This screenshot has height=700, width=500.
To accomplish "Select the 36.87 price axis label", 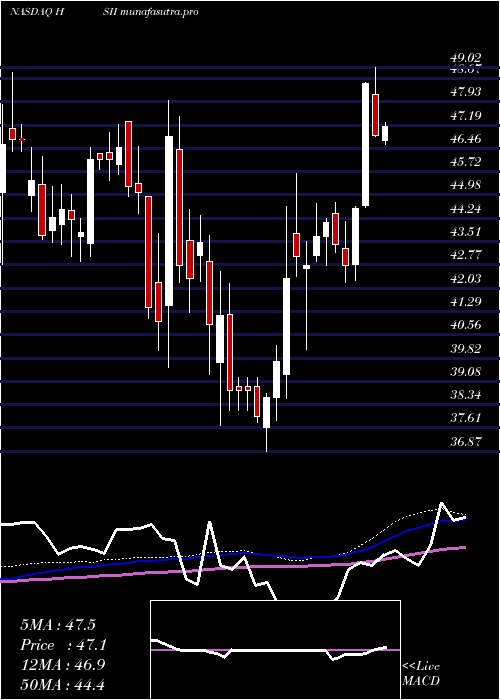I will [466, 442].
